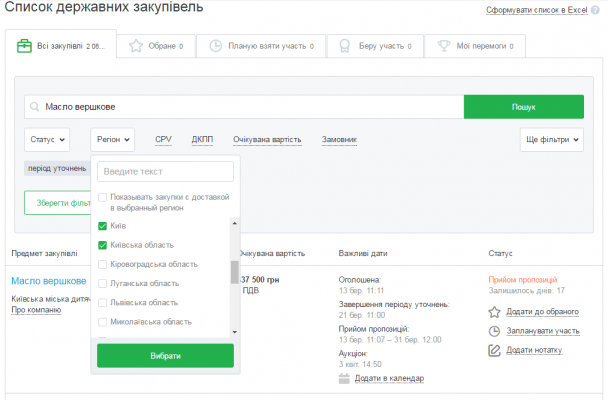608x400 pixels.
Task: Click the star icon in the Обране tab
Action: (x=135, y=46)
